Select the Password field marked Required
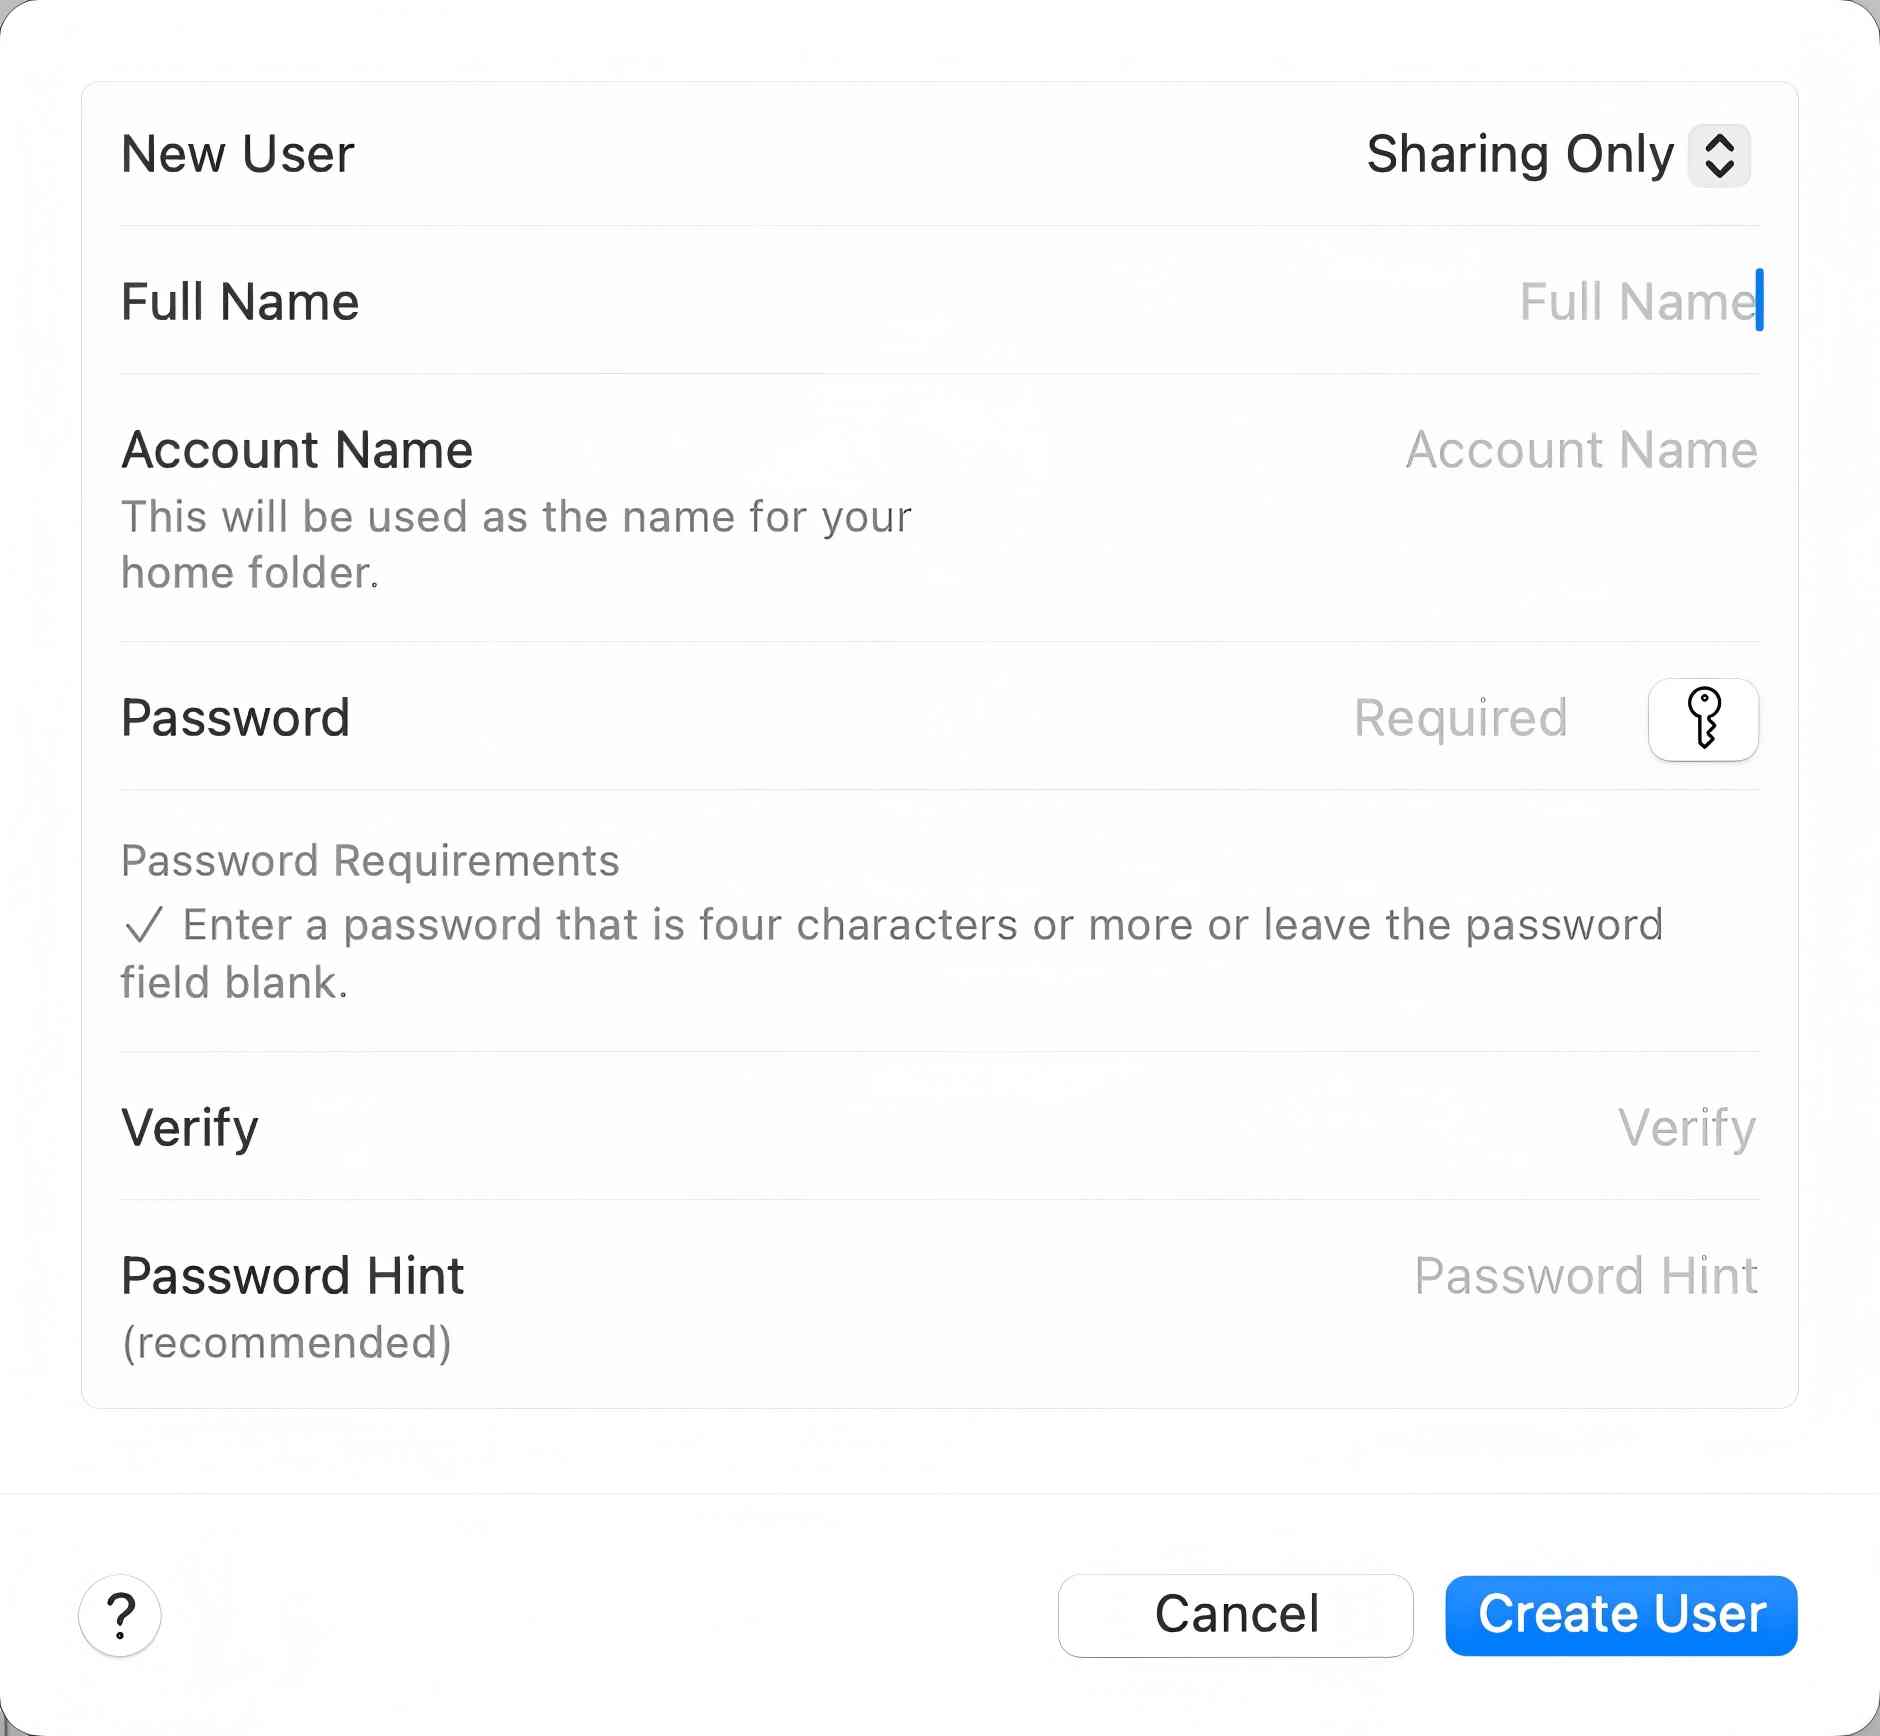The width and height of the screenshot is (1880, 1736). pos(1460,718)
